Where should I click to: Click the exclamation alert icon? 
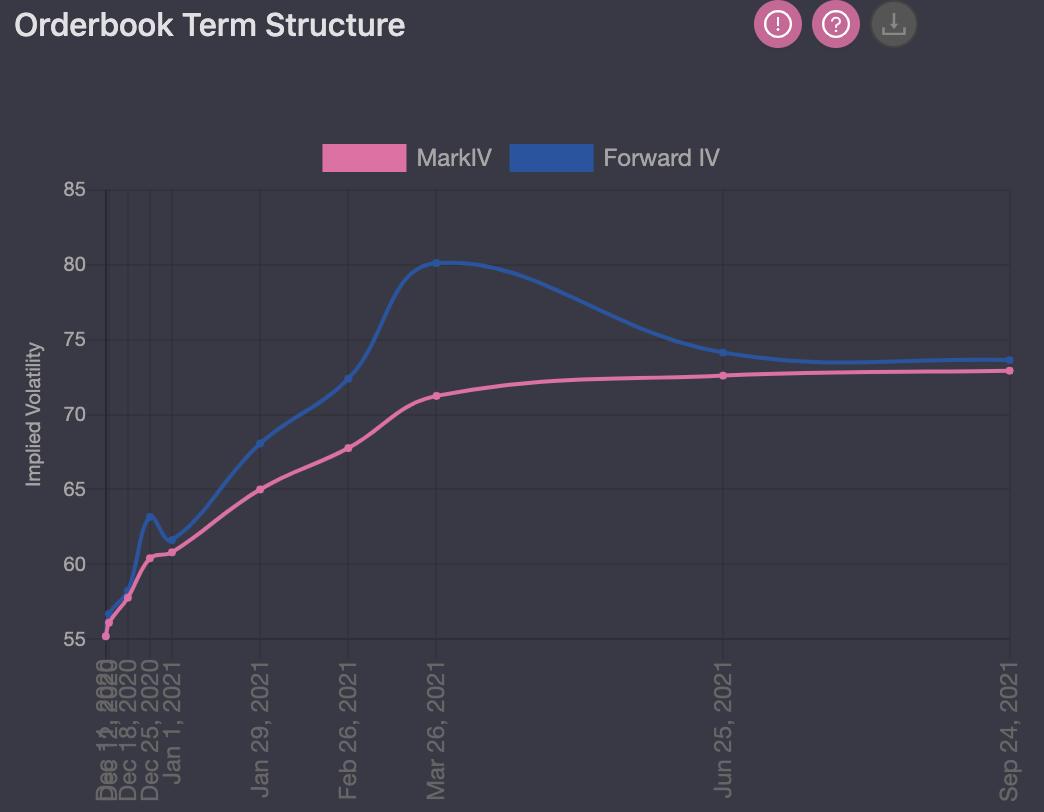point(777,24)
